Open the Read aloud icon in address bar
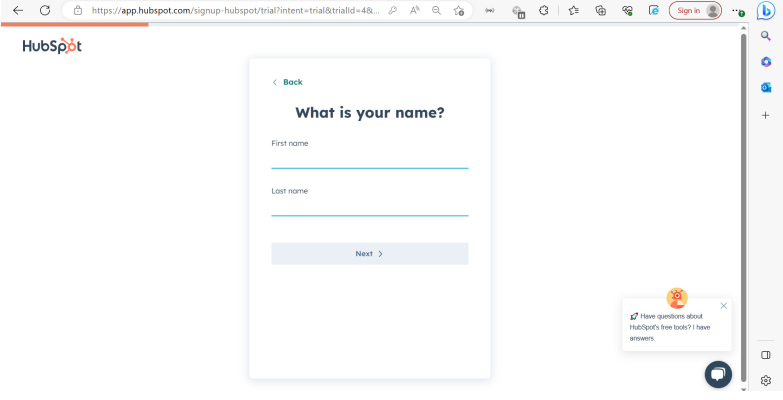This screenshot has width=783, height=400. [x=414, y=10]
